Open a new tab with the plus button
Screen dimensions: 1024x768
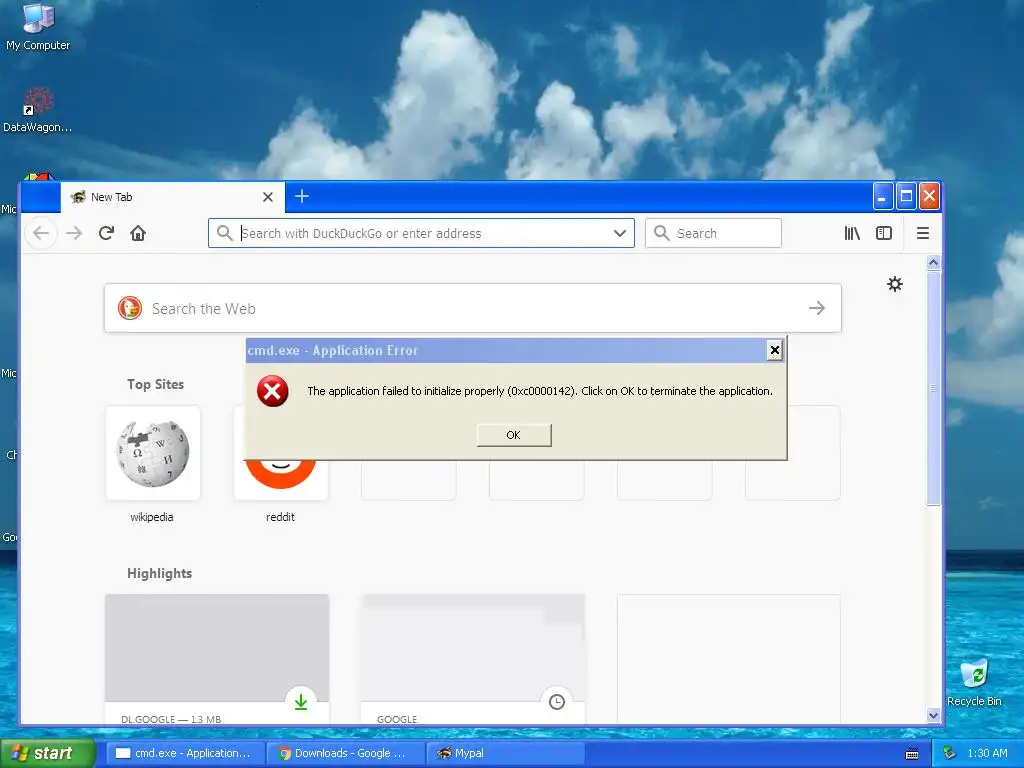[x=302, y=196]
